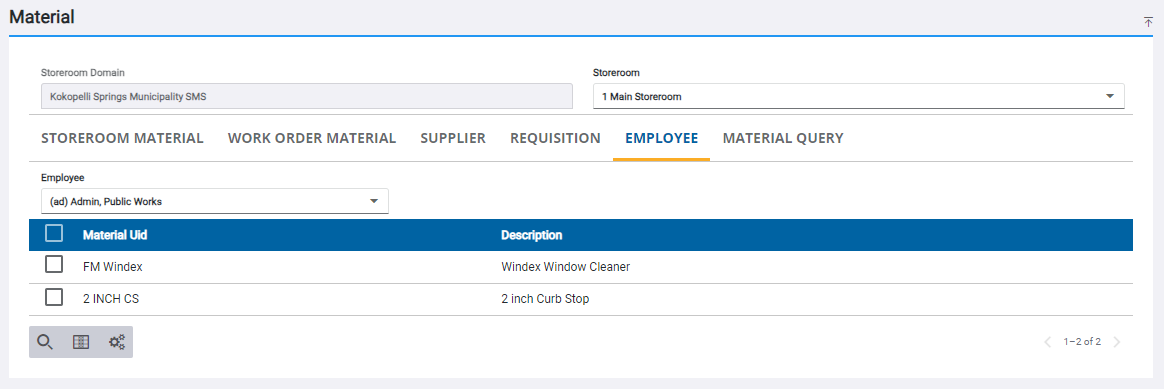Switch to the Work Order Material tab
Screen dimensions: 1164x389
(x=312, y=138)
